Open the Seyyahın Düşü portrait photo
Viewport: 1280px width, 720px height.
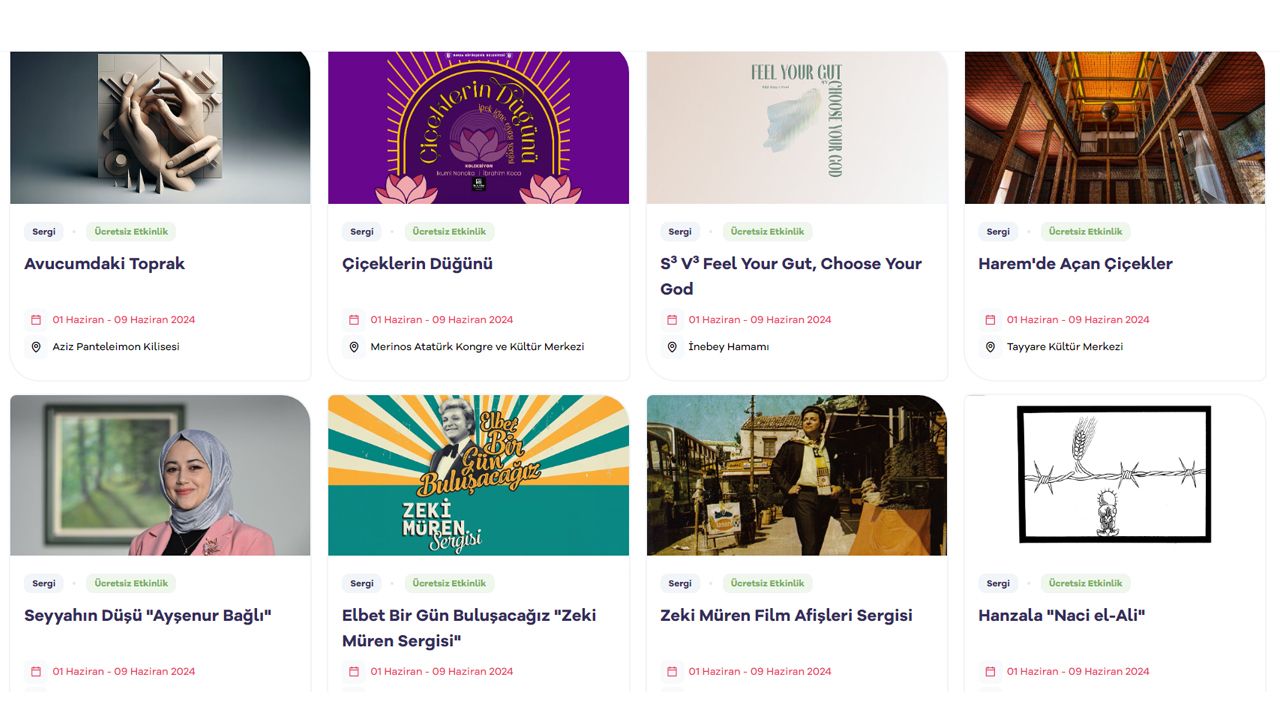point(160,475)
